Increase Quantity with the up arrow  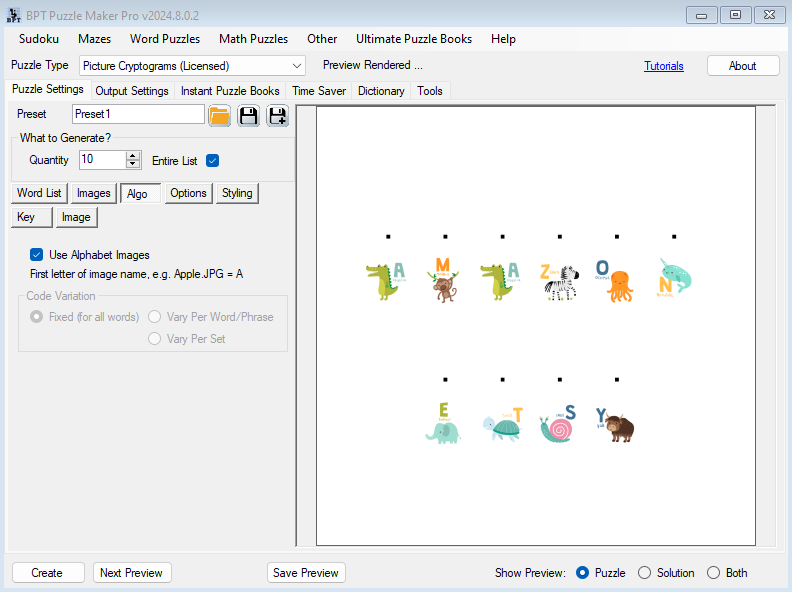coord(133,155)
